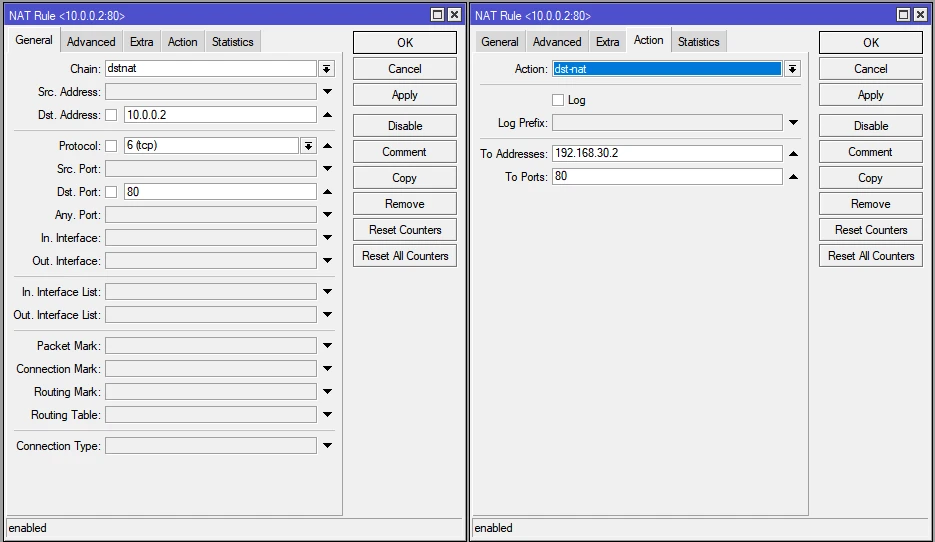The height and width of the screenshot is (542, 935).
Task: Disable the rule in right window
Action: tap(871, 126)
